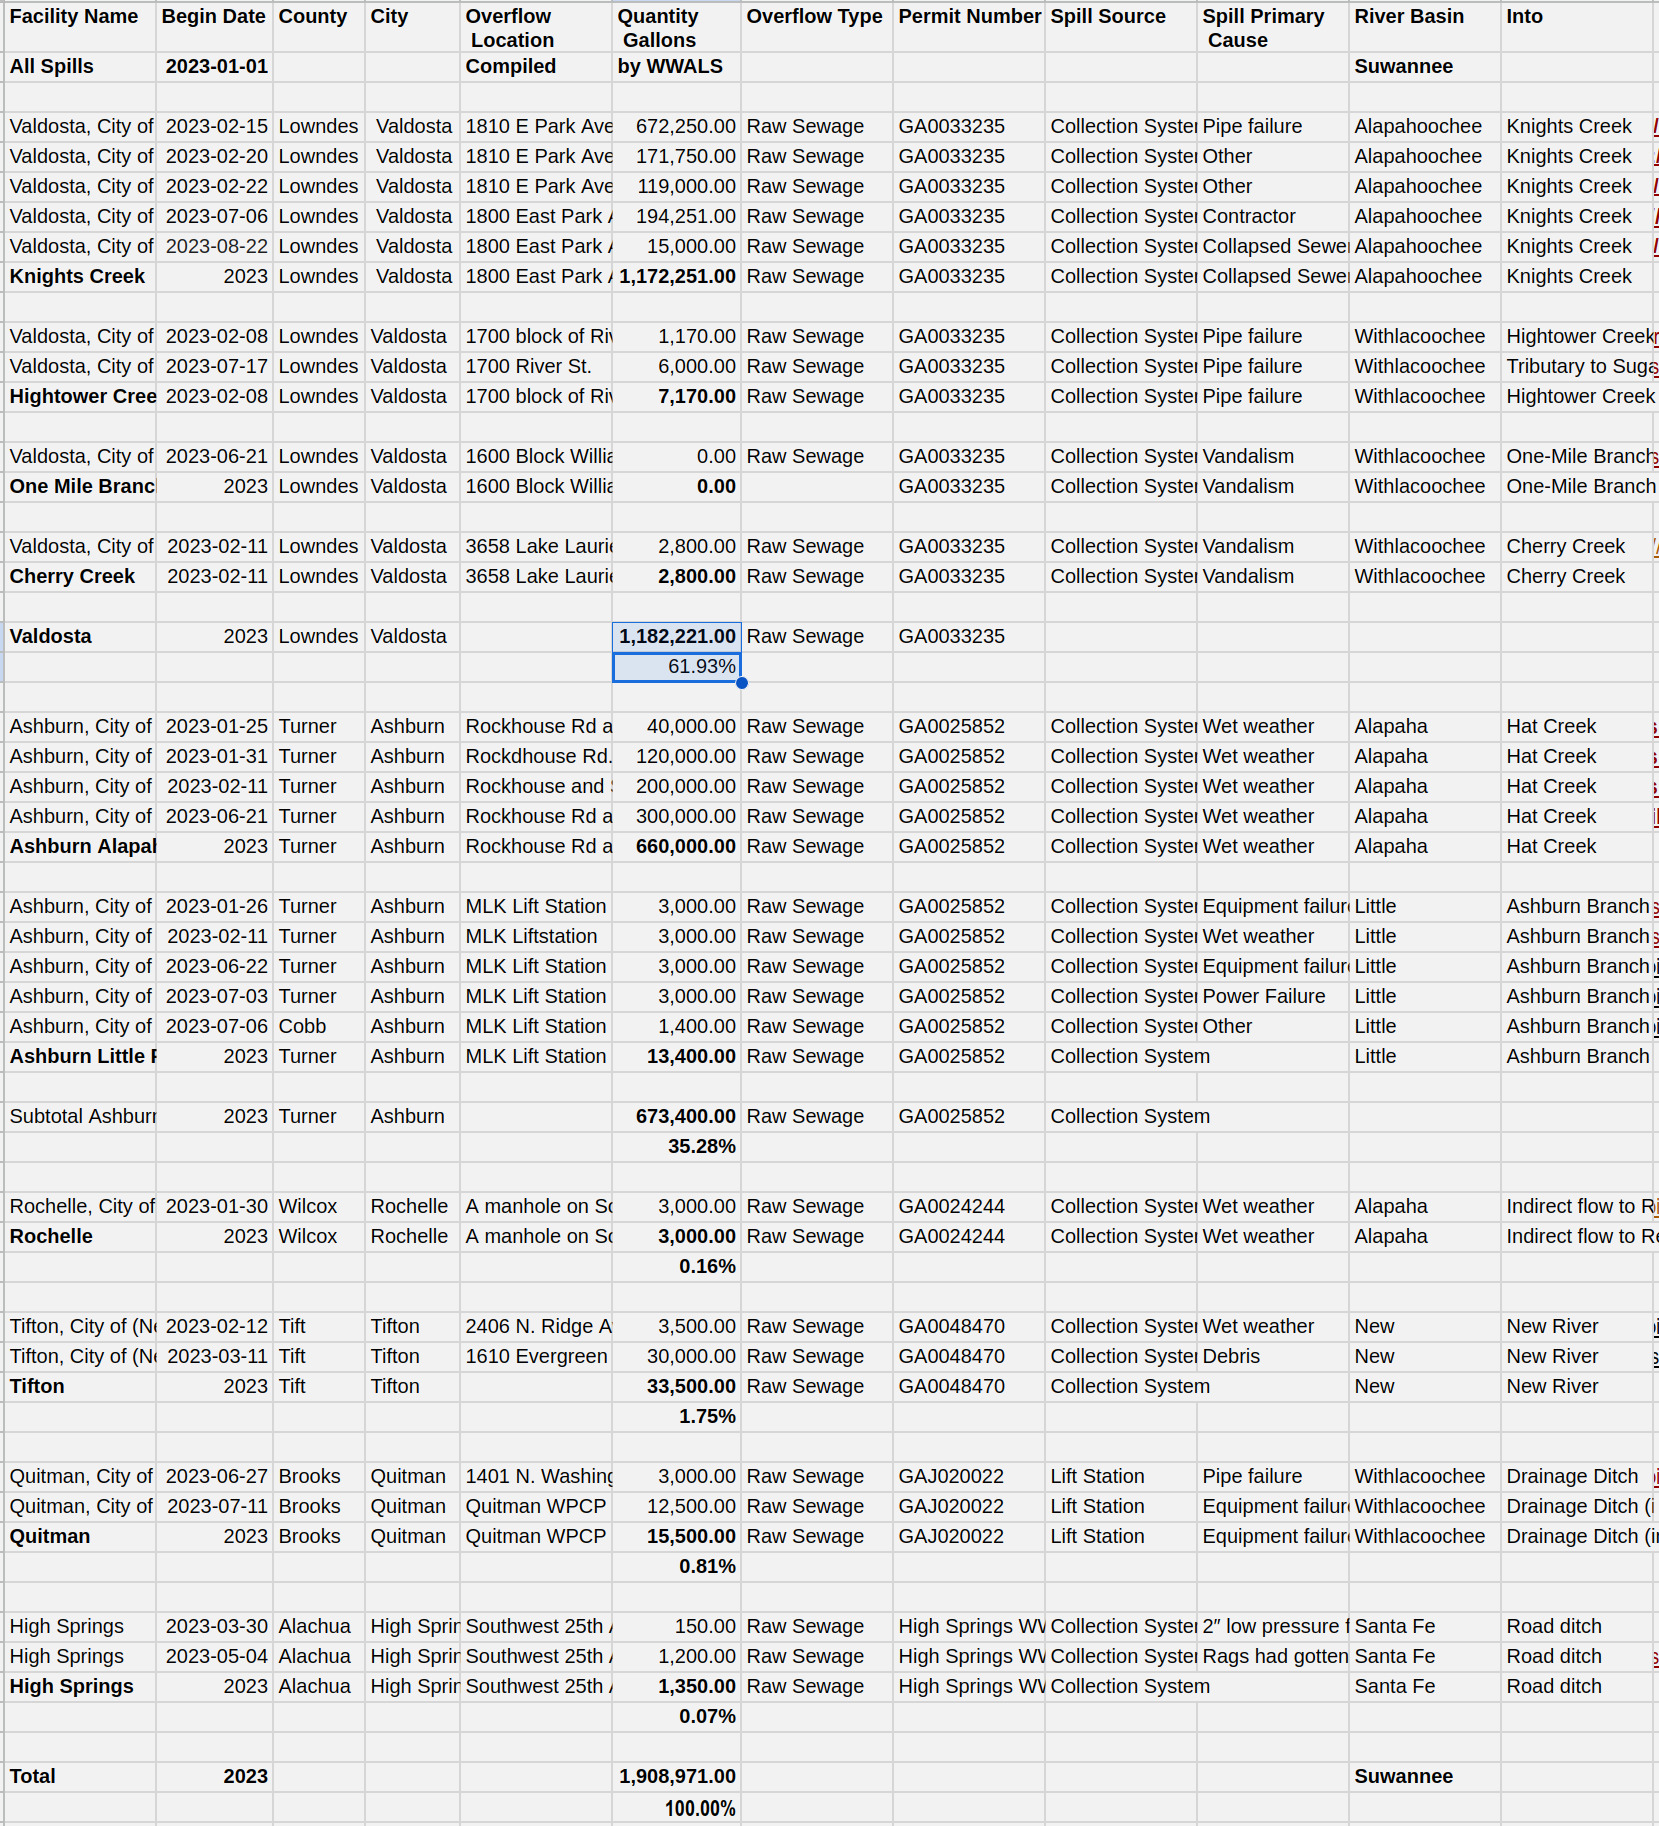Click the 'Debris' spill cause cell

point(1273,1357)
